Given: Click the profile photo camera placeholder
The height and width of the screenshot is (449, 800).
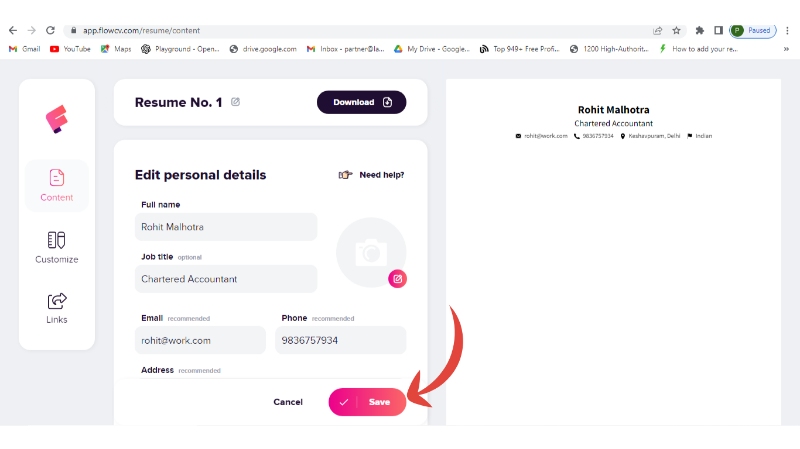Looking at the screenshot, I should tap(370, 252).
